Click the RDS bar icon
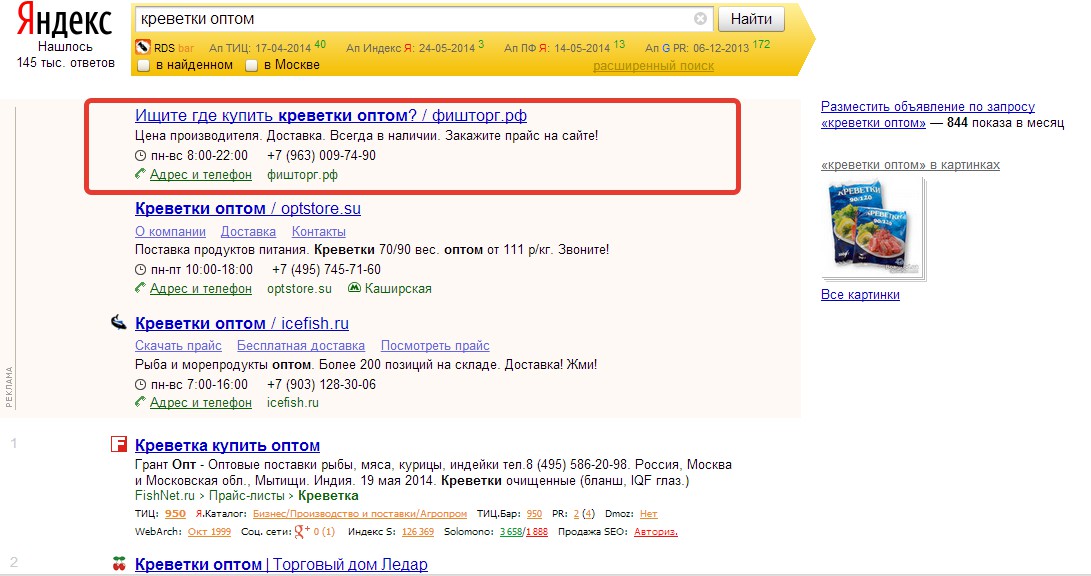The height and width of the screenshot is (576, 1091). pos(143,47)
